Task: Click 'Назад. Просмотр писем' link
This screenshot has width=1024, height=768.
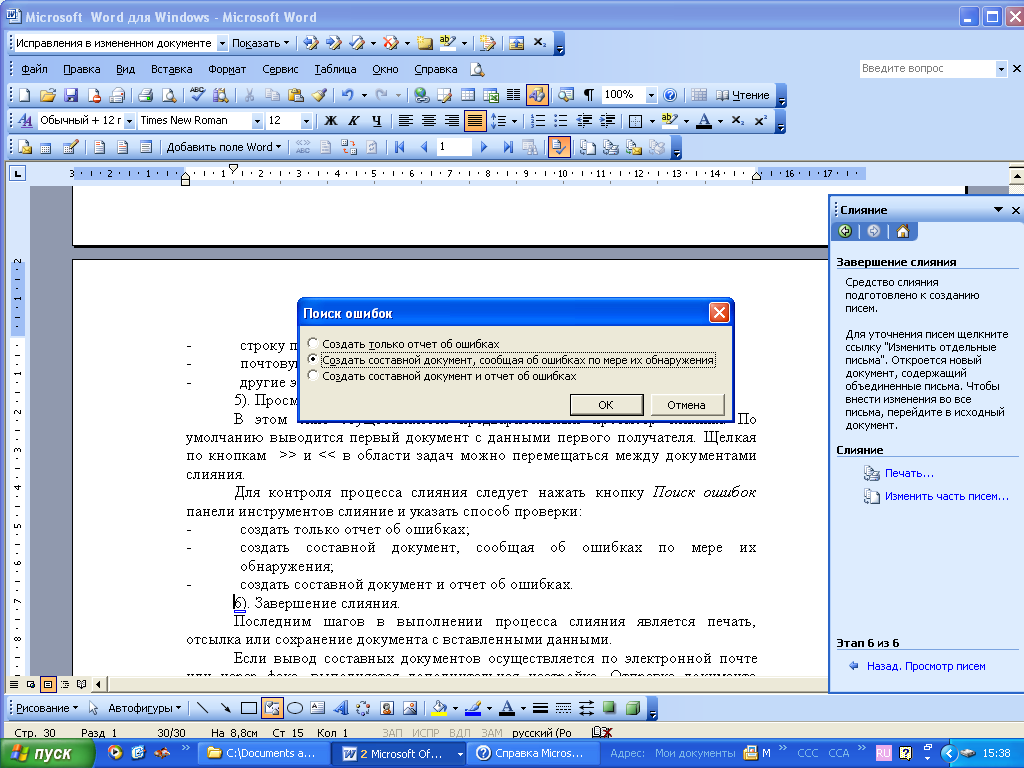Action: [926, 666]
